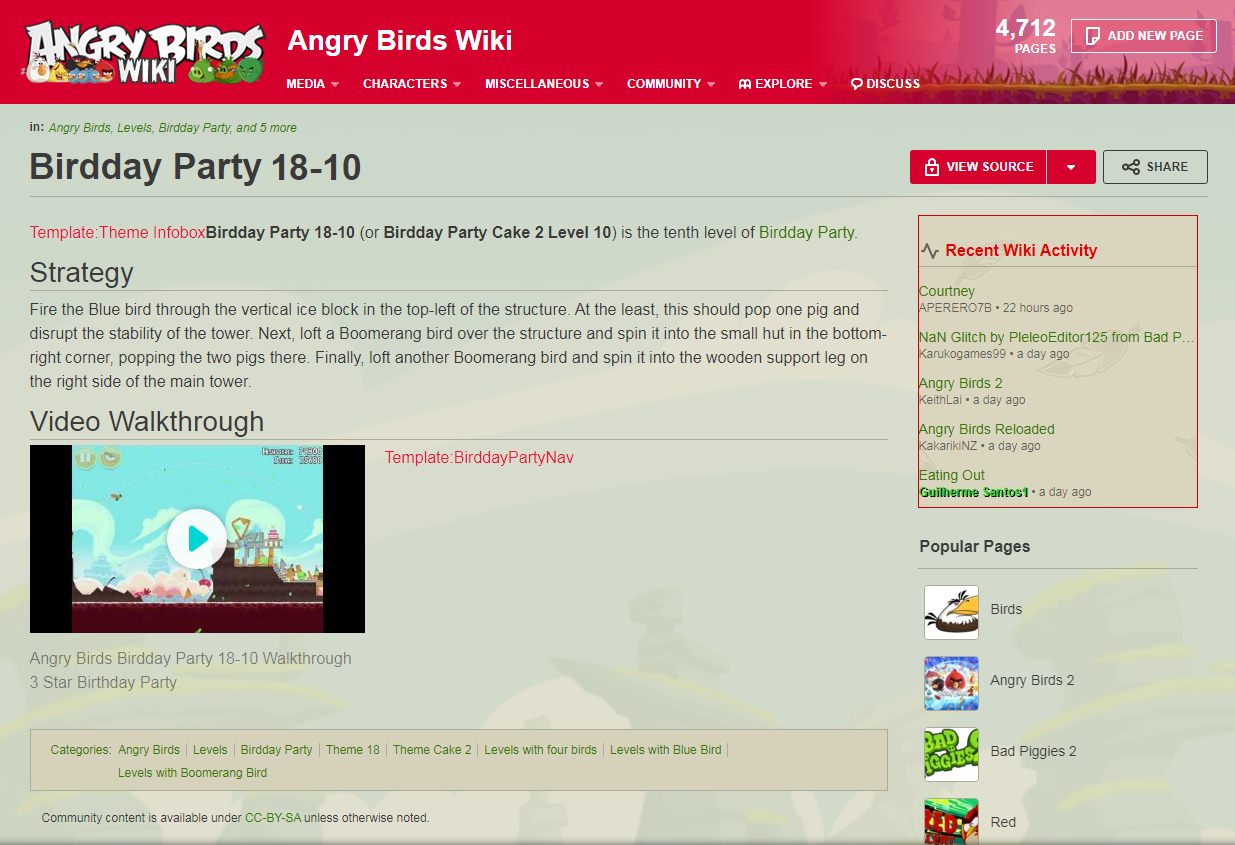
Task: Open the Miscellaneous menu
Action: 544,84
